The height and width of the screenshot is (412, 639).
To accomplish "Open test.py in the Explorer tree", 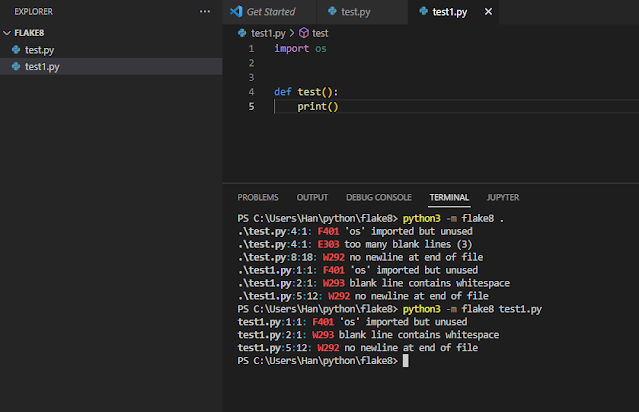I will coord(39,50).
